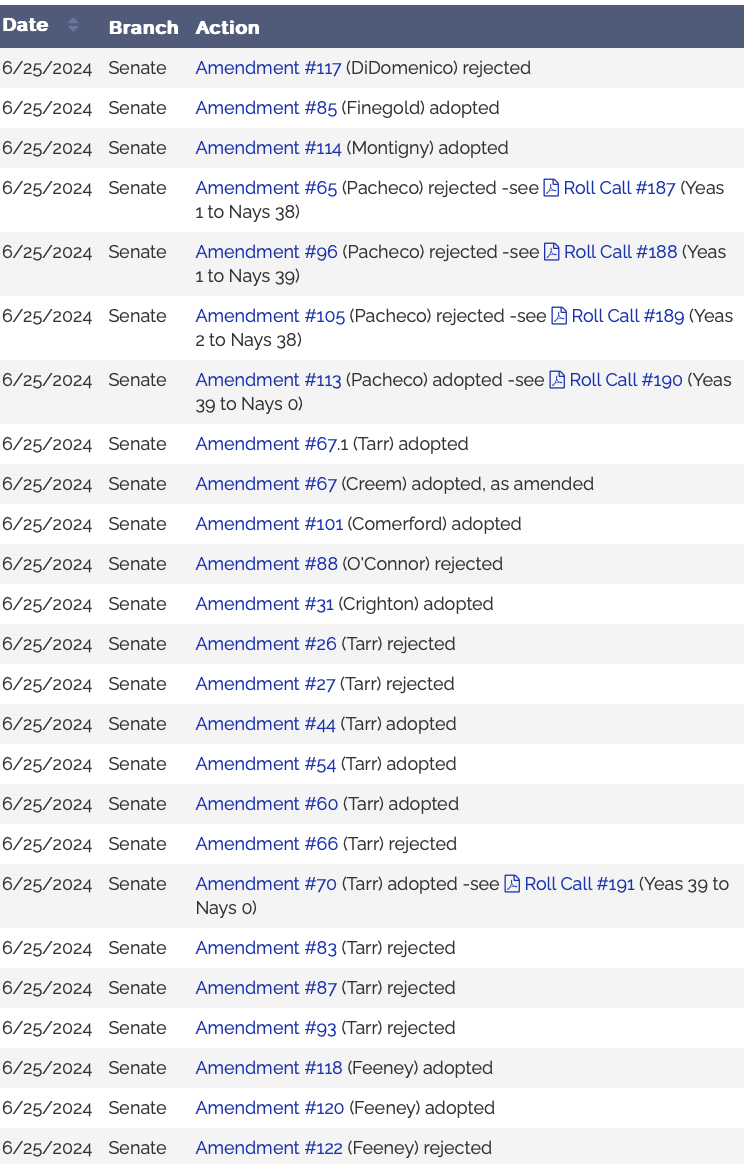
Task: Open Amendment #101 by Comerford
Action: 269,524
